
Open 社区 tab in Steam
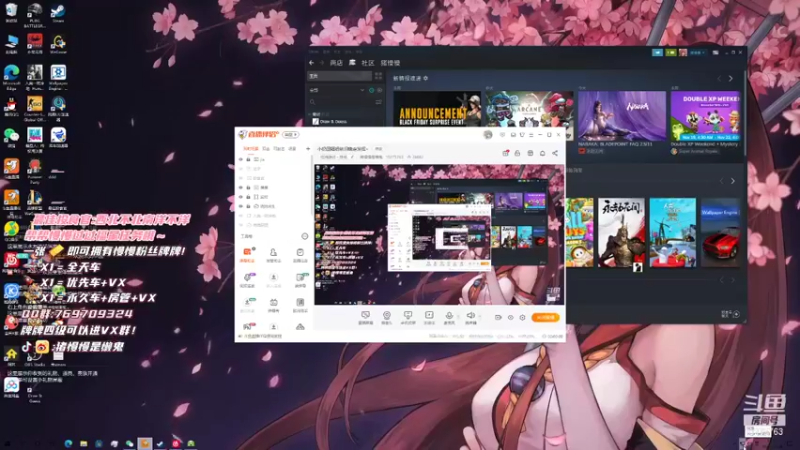(368, 63)
